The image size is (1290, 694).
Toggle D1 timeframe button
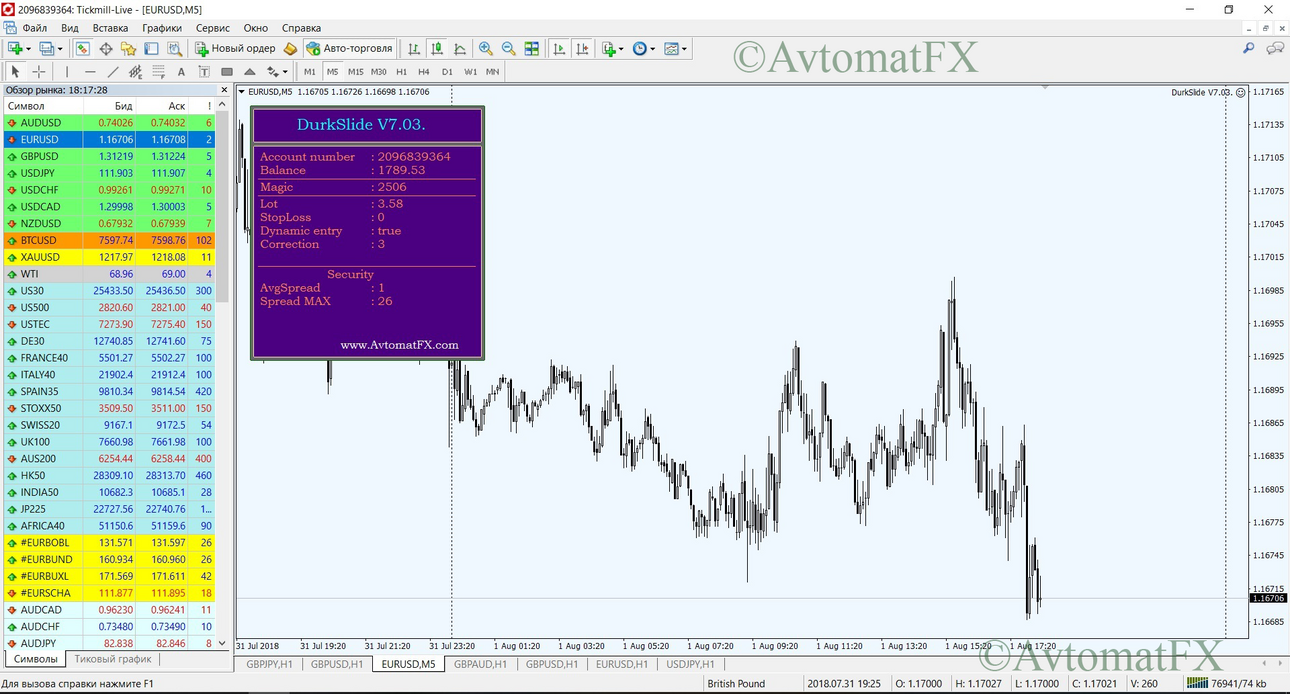(x=447, y=71)
